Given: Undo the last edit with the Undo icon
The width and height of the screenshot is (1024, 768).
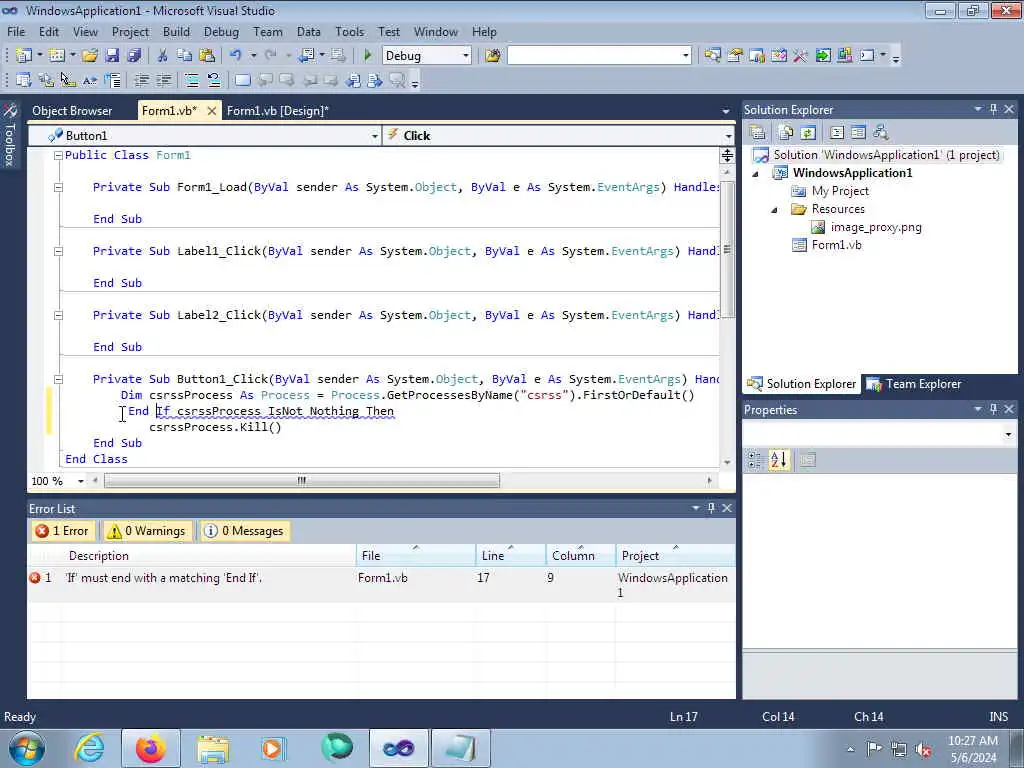Looking at the screenshot, I should (x=236, y=56).
